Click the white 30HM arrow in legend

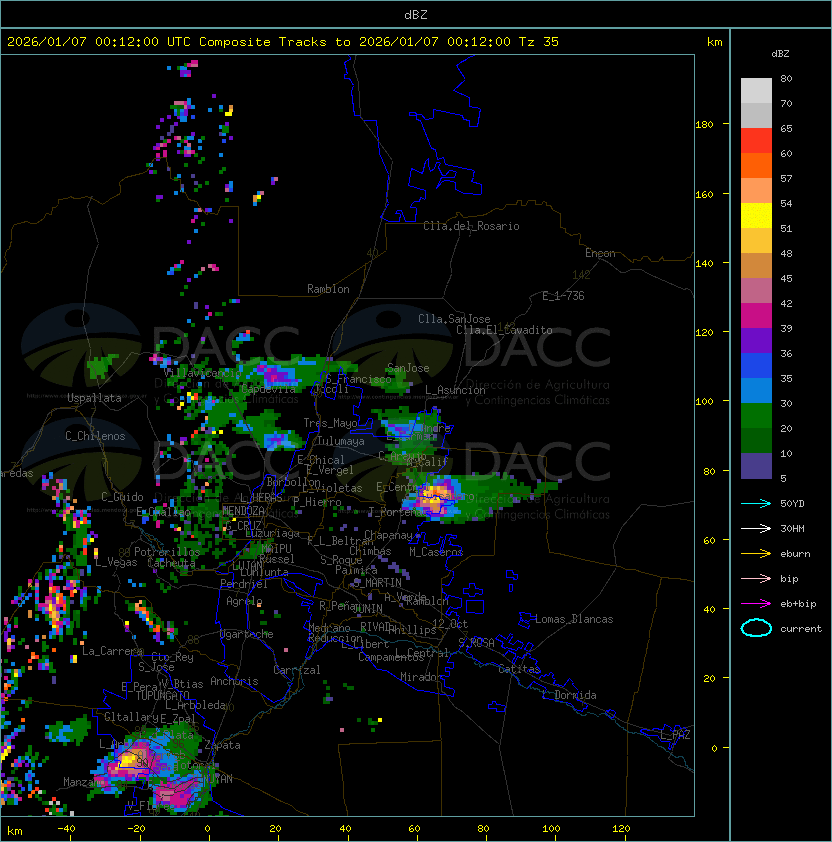(756, 528)
